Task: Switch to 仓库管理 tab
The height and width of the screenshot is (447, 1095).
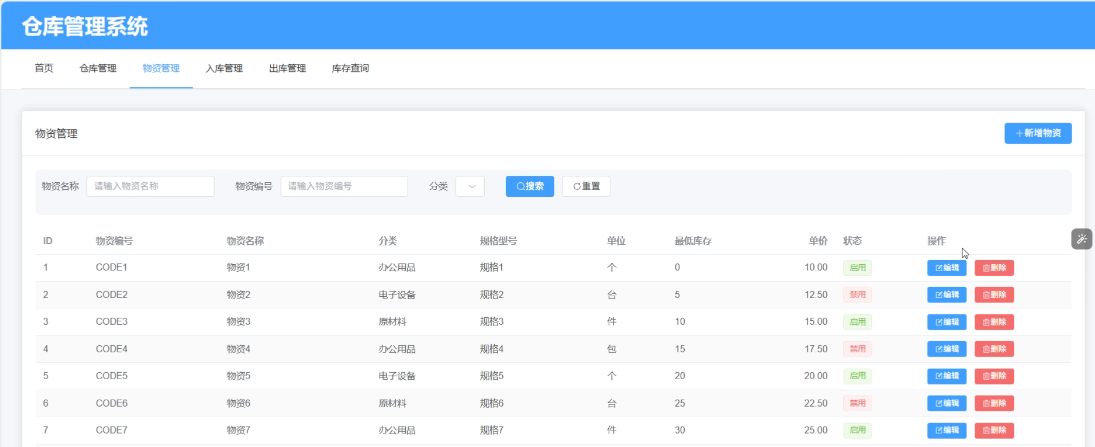Action: tap(98, 68)
